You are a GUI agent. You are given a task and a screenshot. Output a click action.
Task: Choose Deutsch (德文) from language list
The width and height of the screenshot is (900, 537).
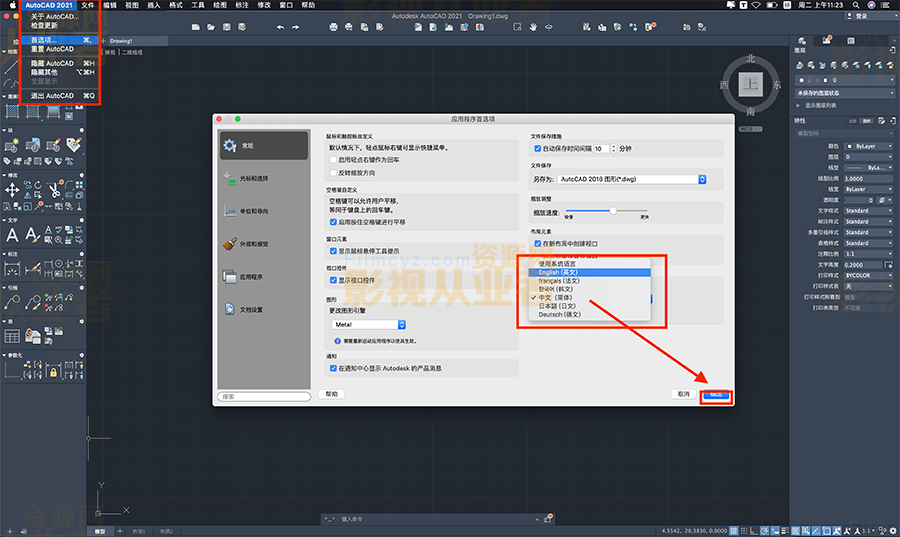coord(589,315)
